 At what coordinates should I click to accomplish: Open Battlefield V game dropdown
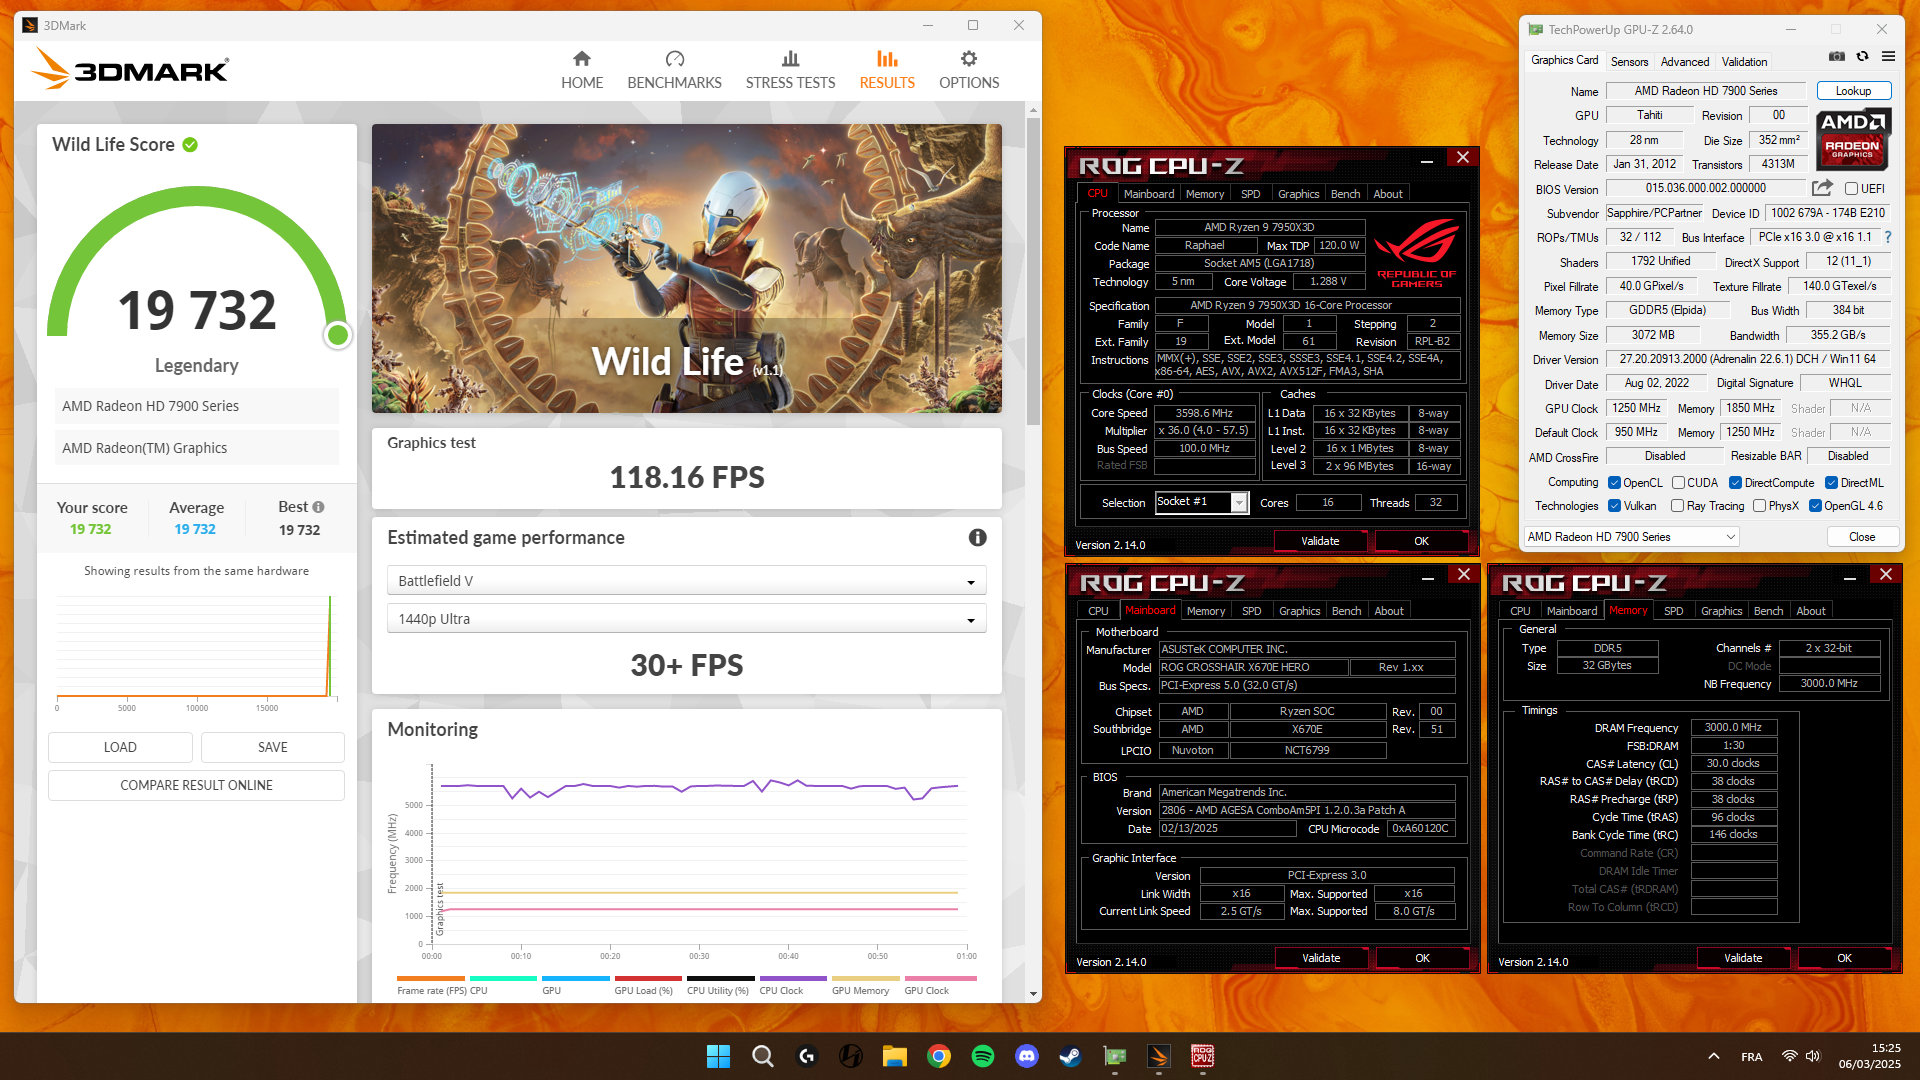click(686, 581)
